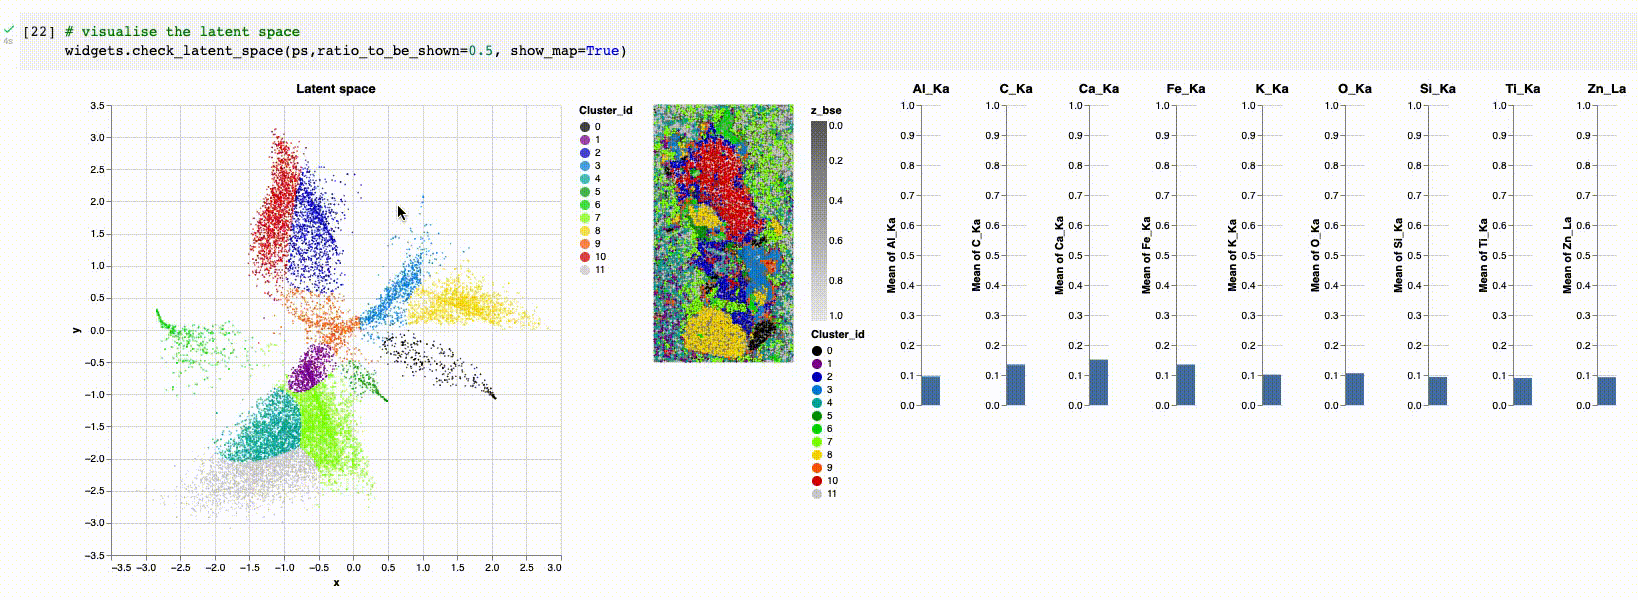Choose cluster 8 swatch in map legend
Image resolution: width=1638 pixels, height=600 pixels.
817,455
